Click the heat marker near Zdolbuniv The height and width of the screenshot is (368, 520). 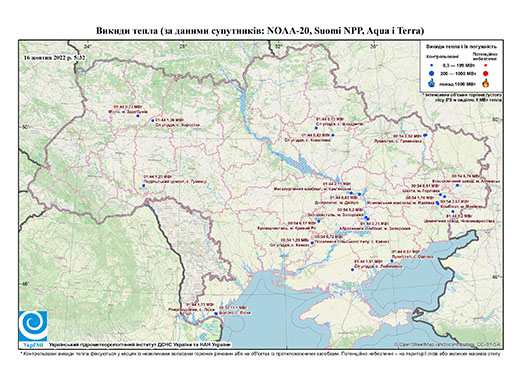138,116
